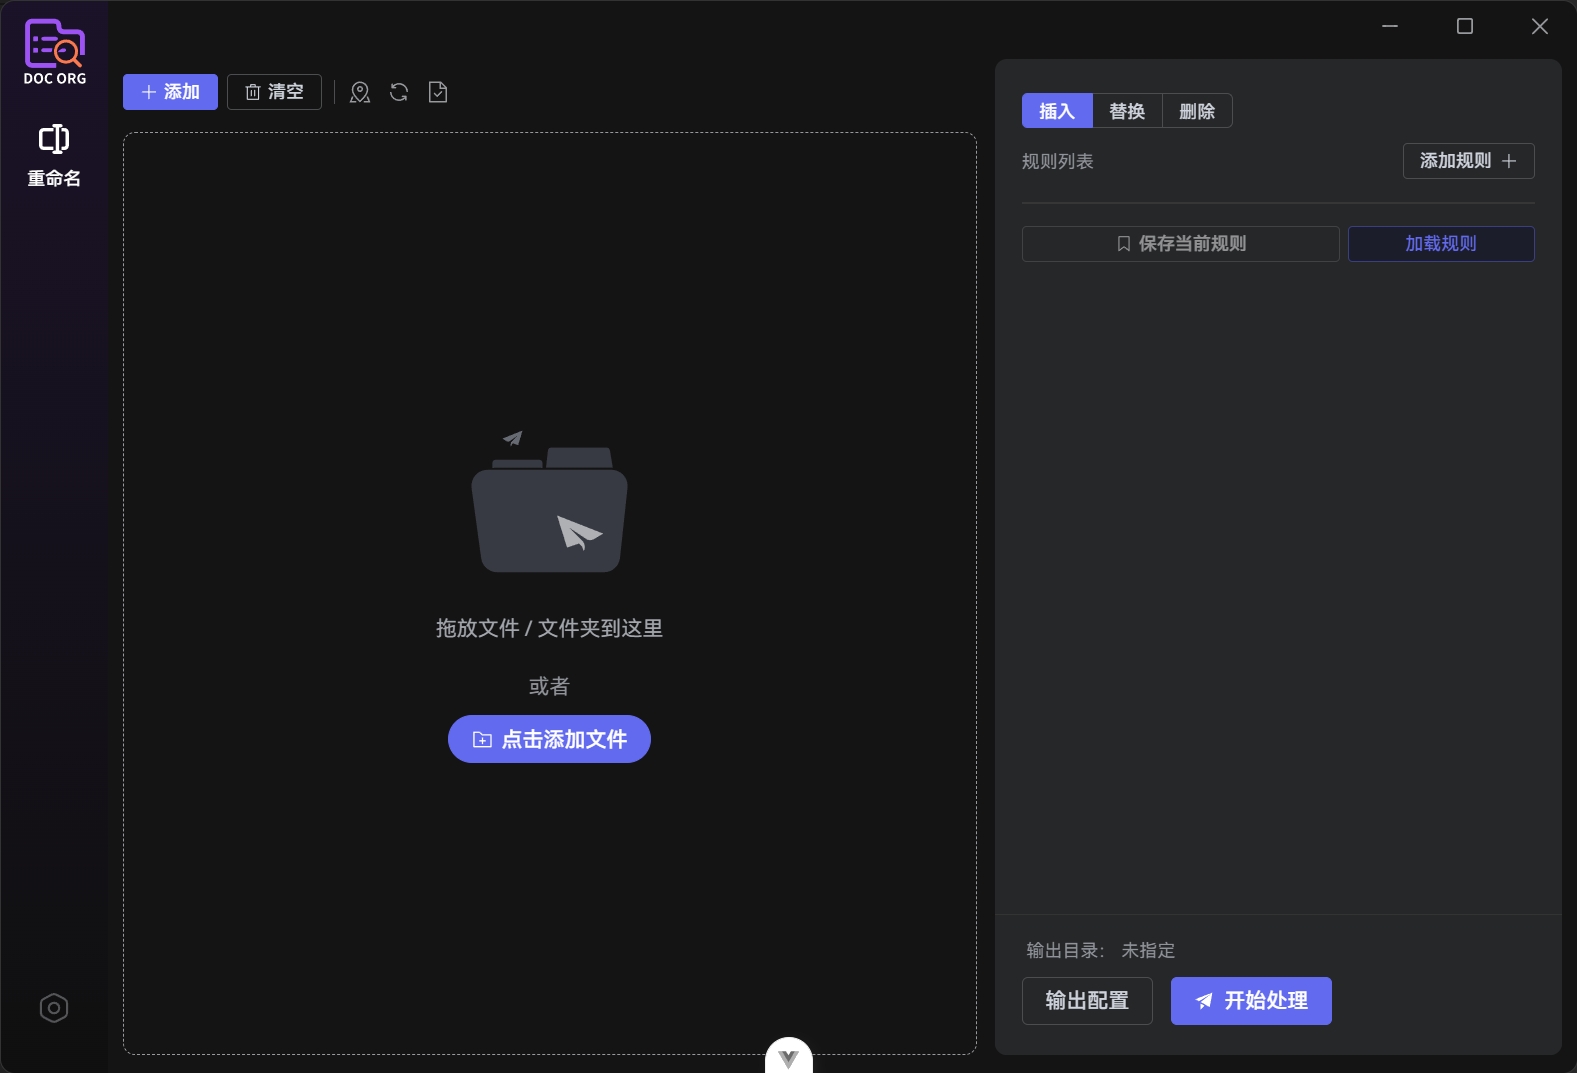This screenshot has height=1073, width=1577.
Task: Switch to the 删除 delete tab
Action: 1197,111
